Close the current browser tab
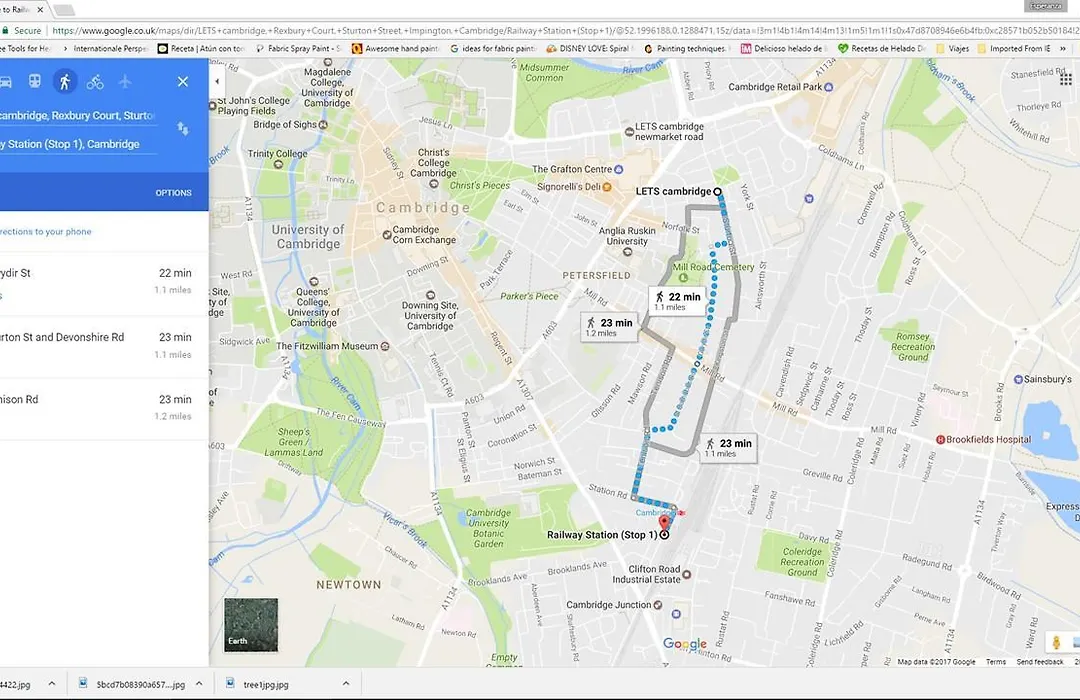Screen dimensions: 1080x700 [x=40, y=10]
